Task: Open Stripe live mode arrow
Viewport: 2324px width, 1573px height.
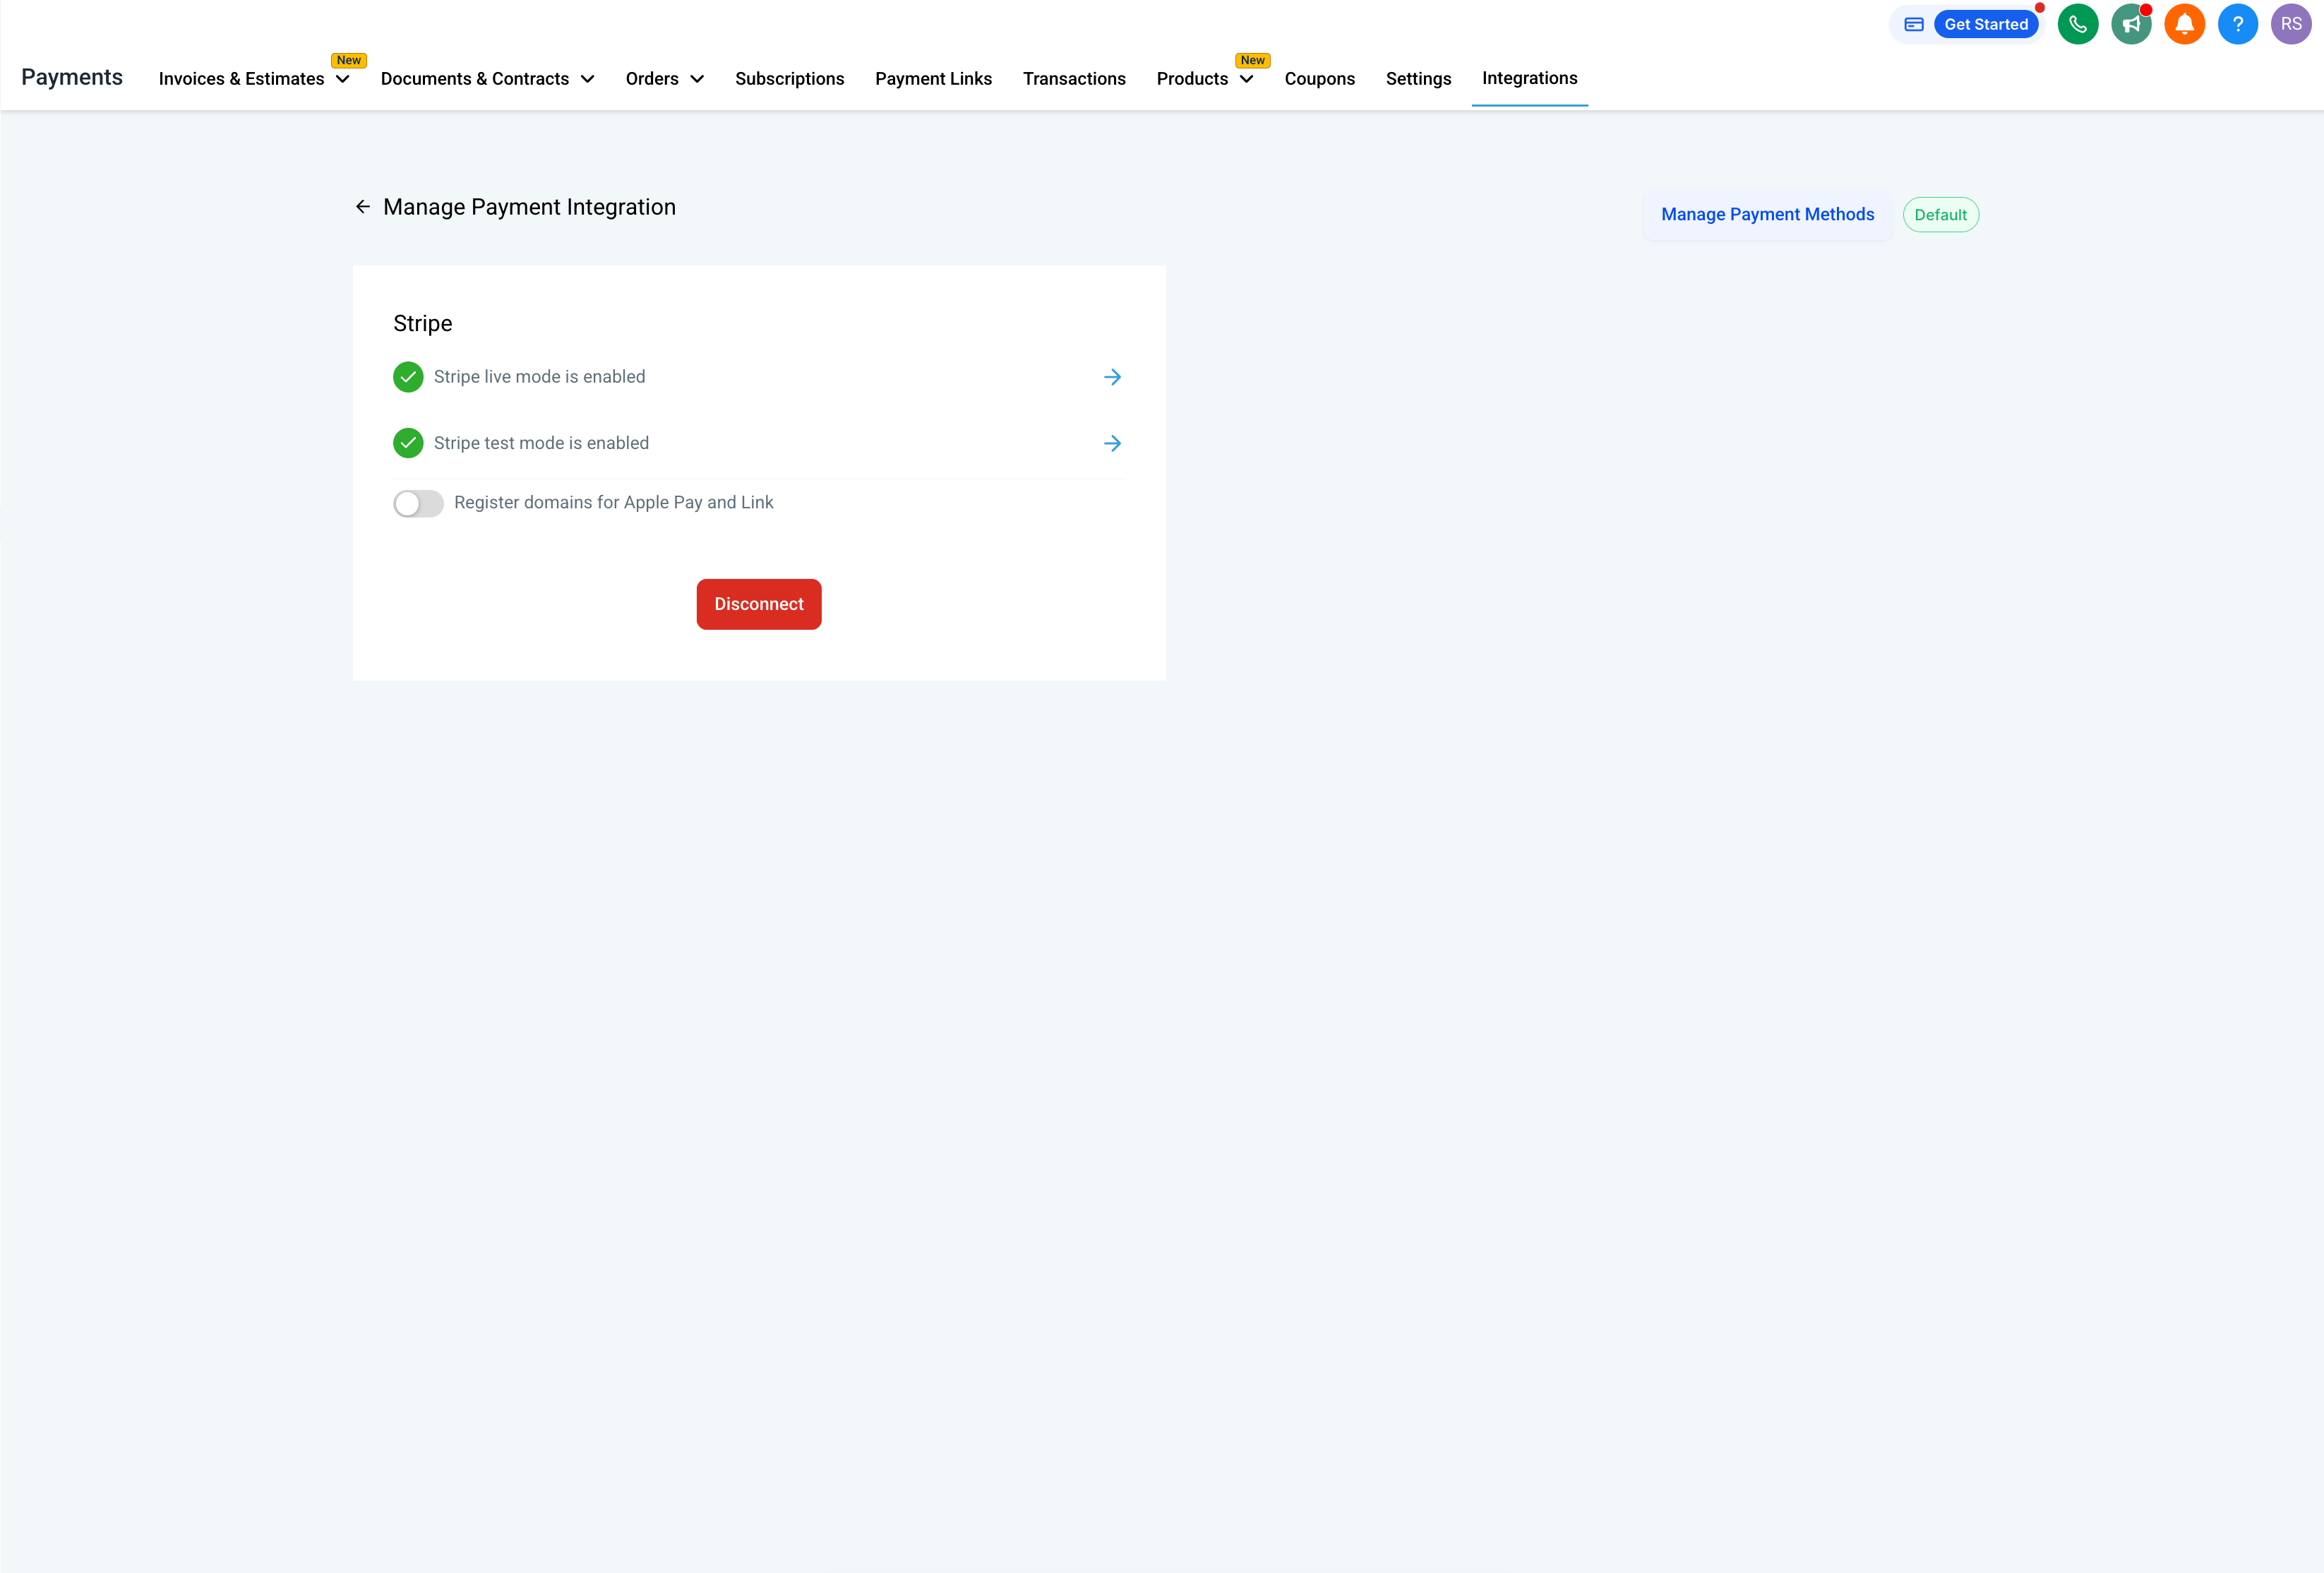Action: (x=1112, y=377)
